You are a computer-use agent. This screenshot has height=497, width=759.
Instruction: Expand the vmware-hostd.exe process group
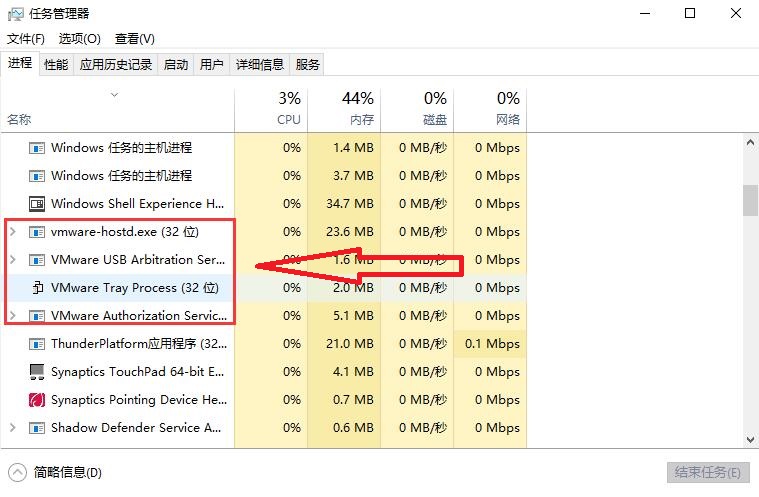click(13, 232)
